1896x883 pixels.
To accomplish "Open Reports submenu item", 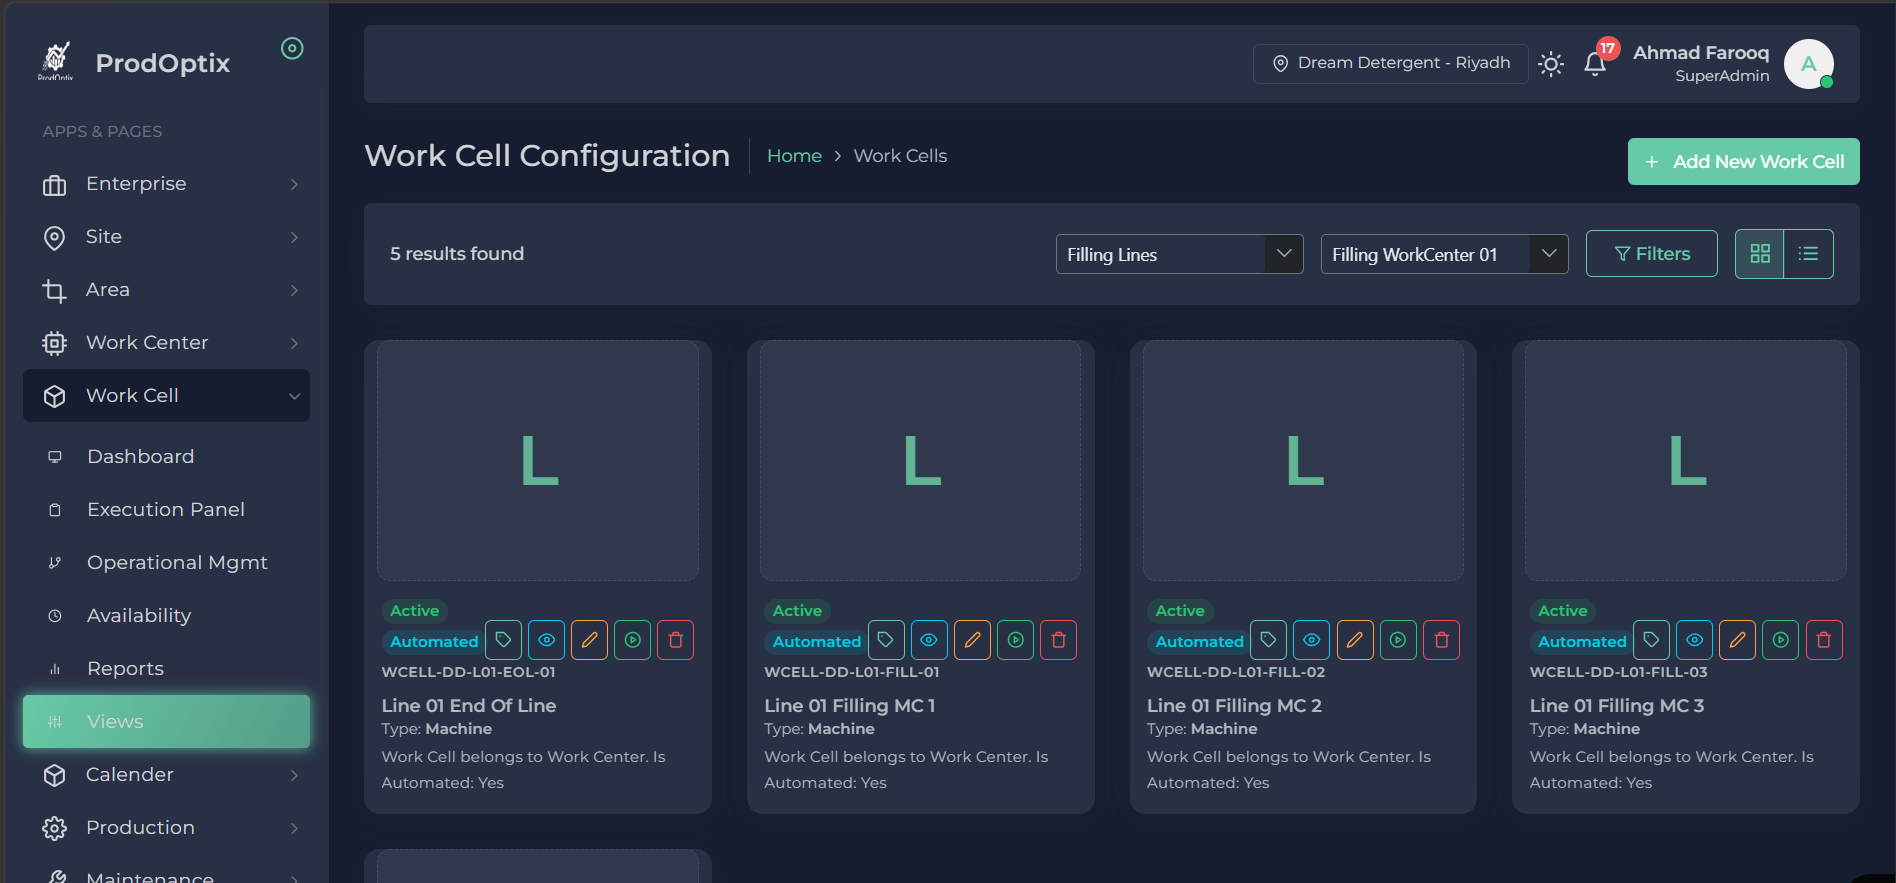I will (x=166, y=669).
